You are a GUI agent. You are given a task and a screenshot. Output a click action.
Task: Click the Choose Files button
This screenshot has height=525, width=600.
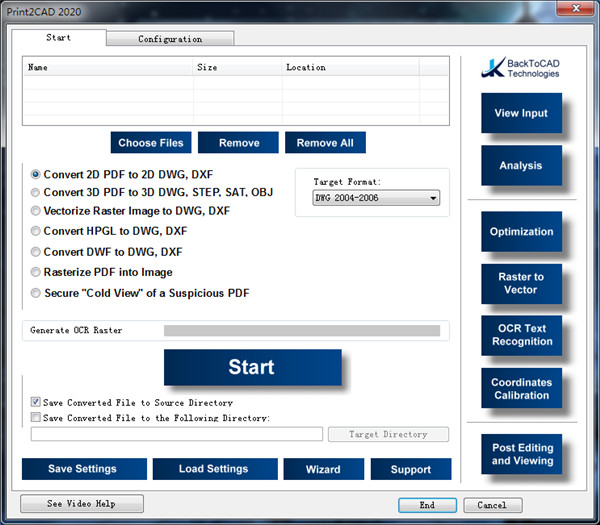point(151,143)
